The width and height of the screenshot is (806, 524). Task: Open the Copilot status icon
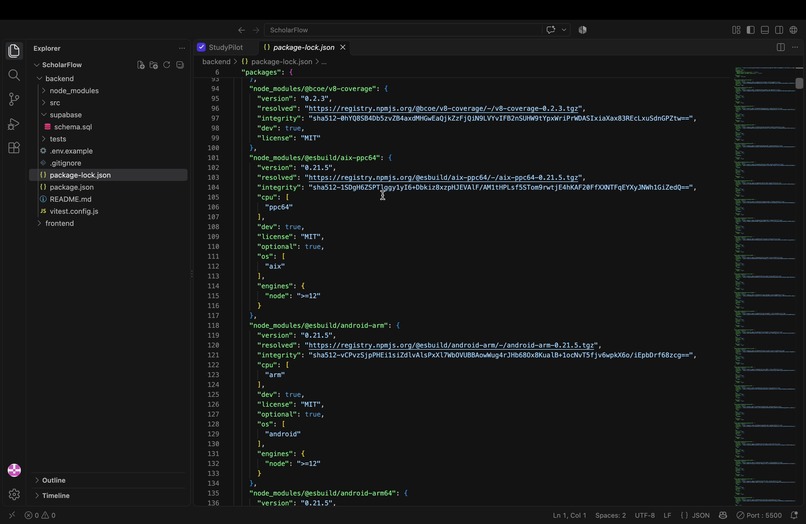723,515
